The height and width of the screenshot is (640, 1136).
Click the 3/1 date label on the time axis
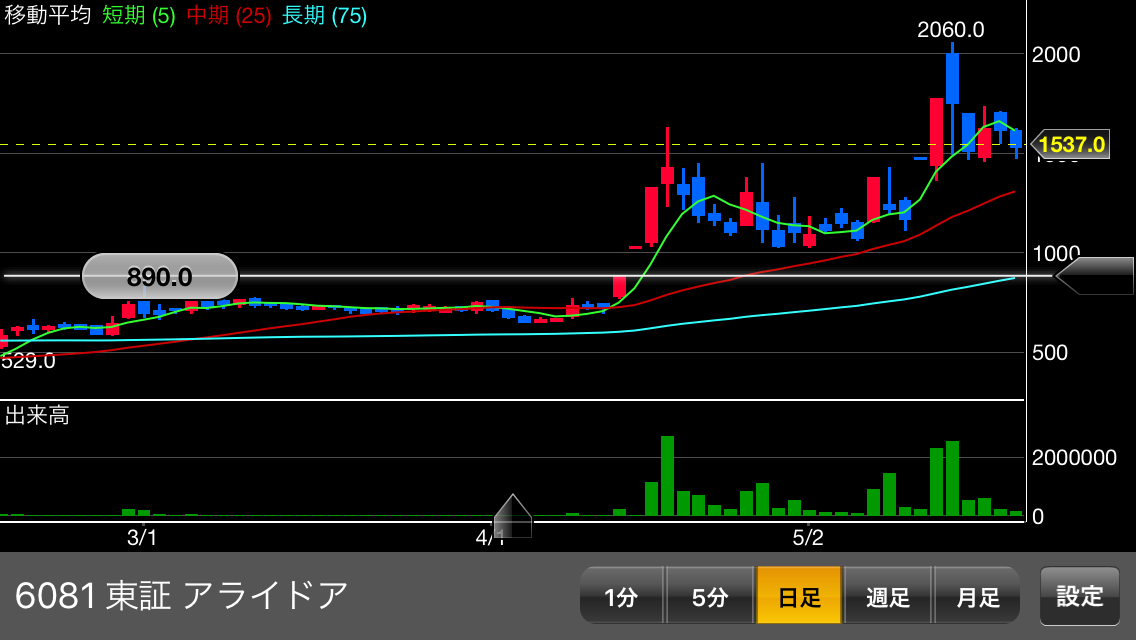coord(142,538)
